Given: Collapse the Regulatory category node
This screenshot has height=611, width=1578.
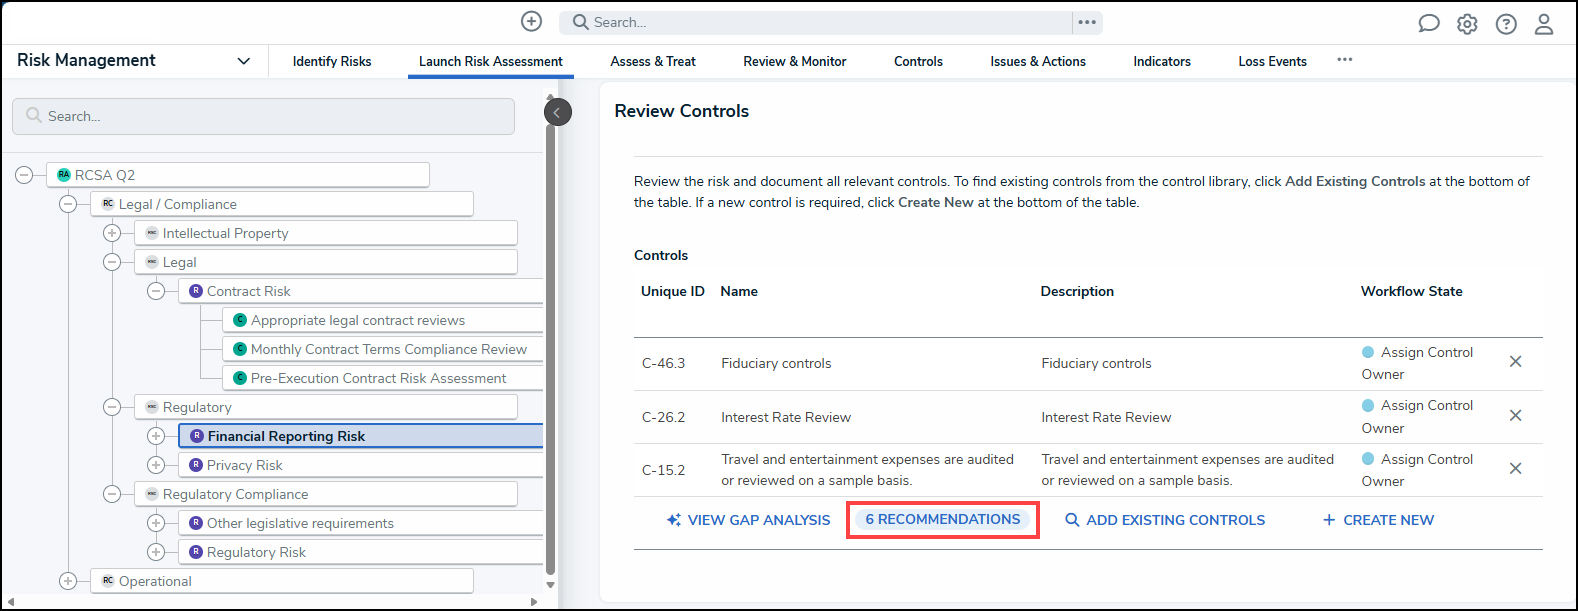Looking at the screenshot, I should [112, 407].
